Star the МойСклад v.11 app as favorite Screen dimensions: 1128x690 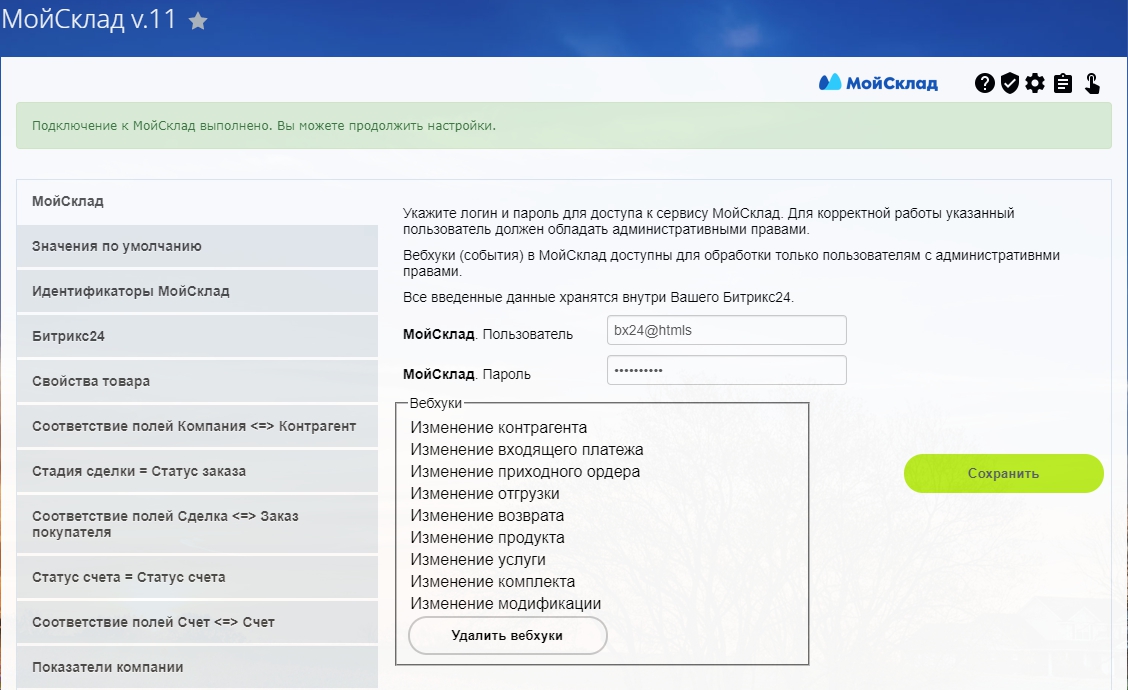(x=198, y=21)
